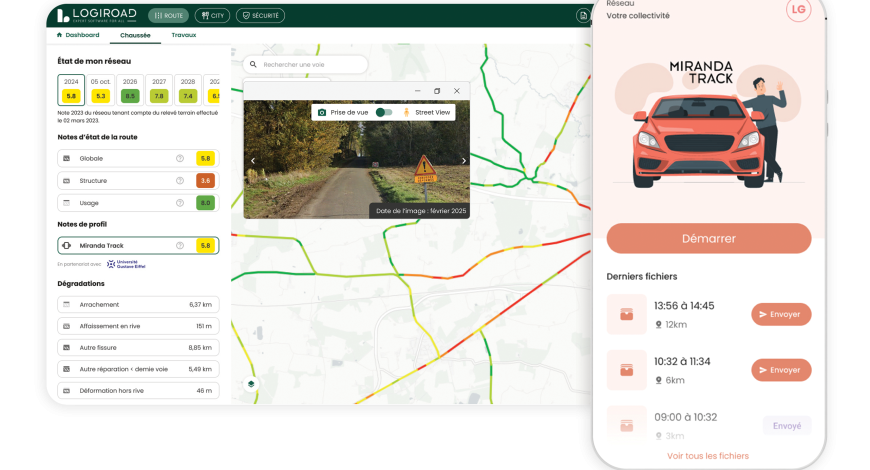Image resolution: width=870 pixels, height=470 pixels.
Task: Click the Arrachement row icon
Action: point(67,304)
